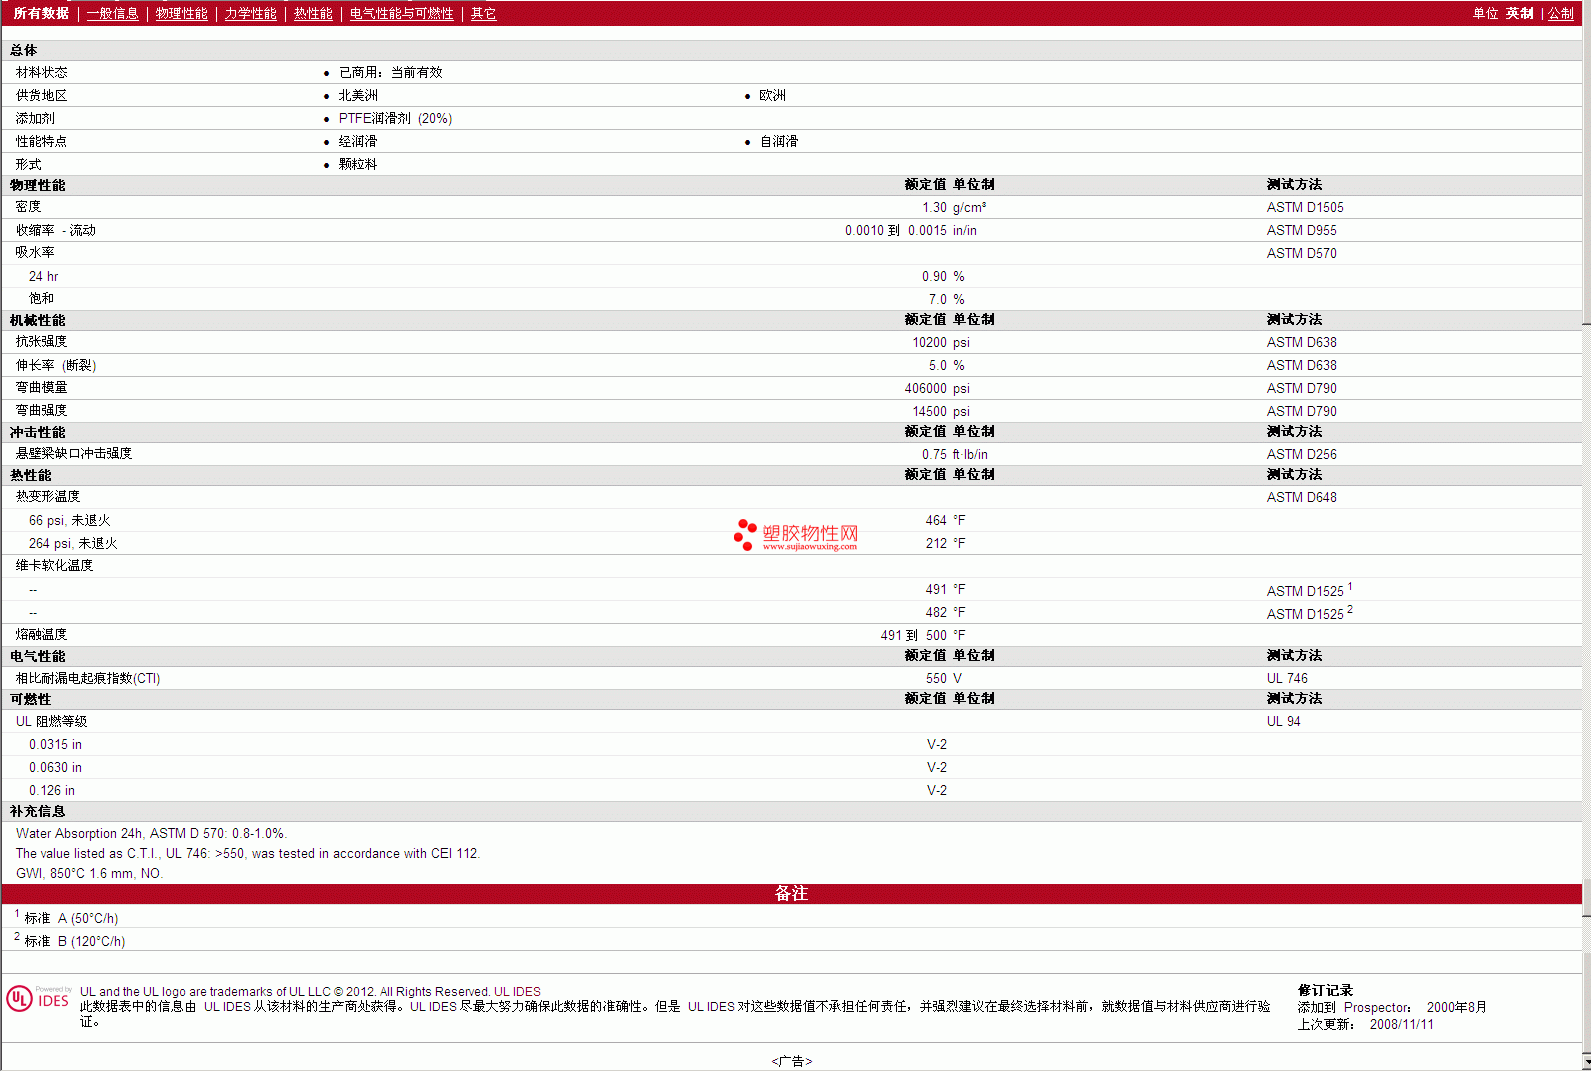The width and height of the screenshot is (1591, 1071).
Task: Click footnote 2 beside ASTM D1525
Action: pyautogui.click(x=1349, y=609)
